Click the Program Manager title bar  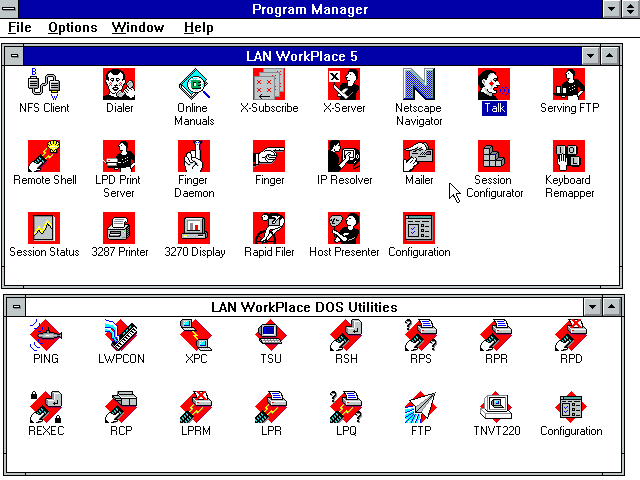(x=310, y=9)
